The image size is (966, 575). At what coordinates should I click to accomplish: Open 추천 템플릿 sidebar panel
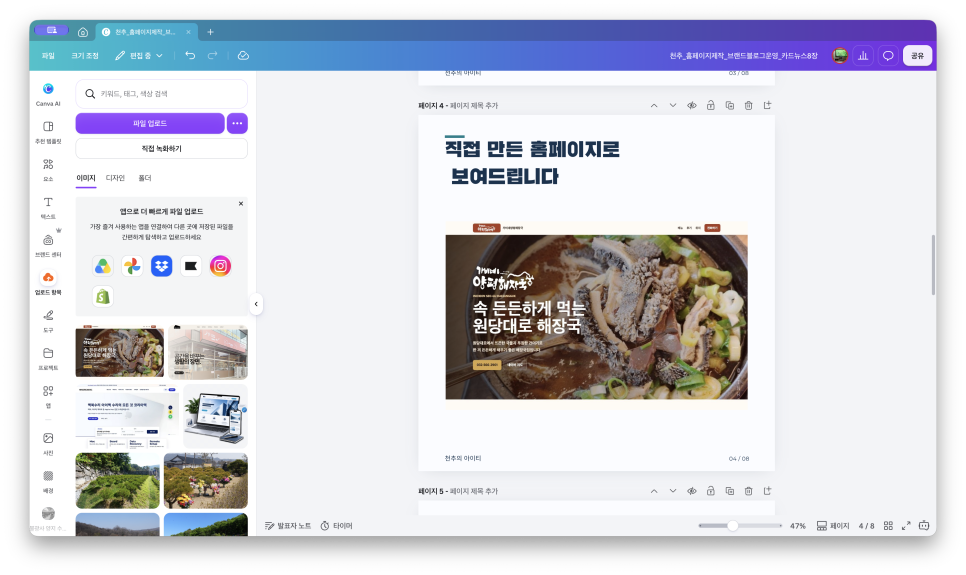tap(48, 132)
